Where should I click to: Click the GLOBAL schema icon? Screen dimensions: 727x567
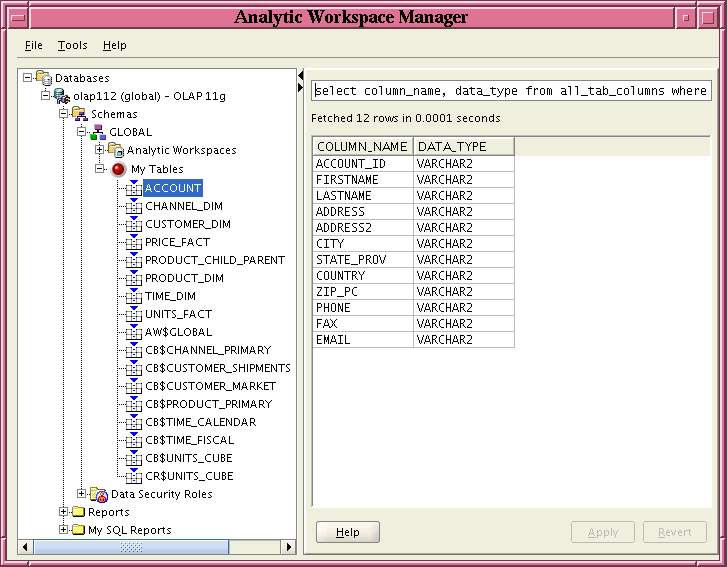[x=98, y=132]
